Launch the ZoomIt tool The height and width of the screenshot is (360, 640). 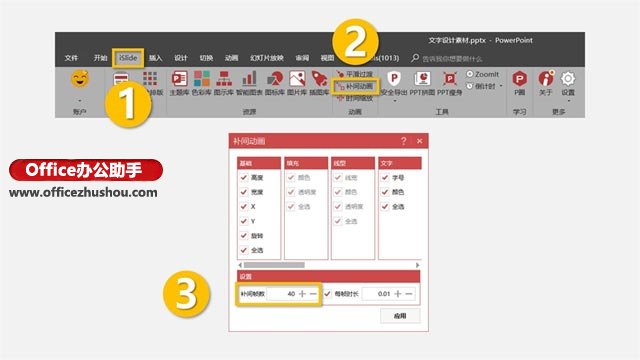(x=482, y=74)
